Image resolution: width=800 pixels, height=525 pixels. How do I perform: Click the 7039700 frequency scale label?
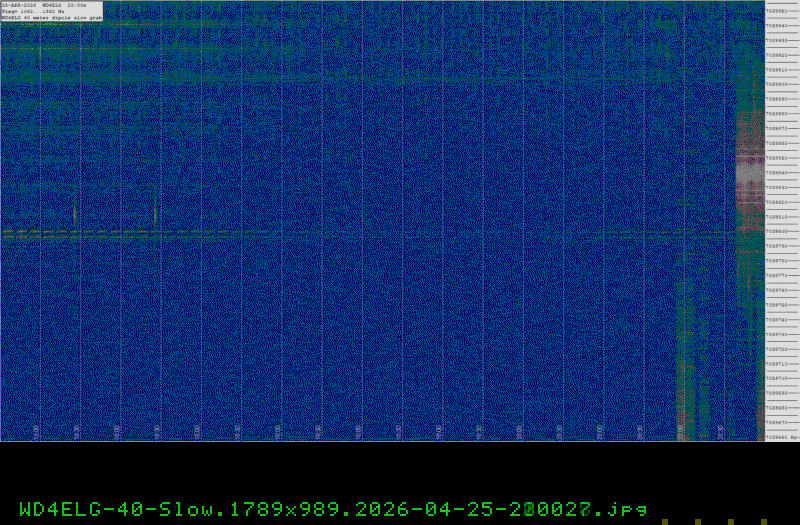(777, 379)
